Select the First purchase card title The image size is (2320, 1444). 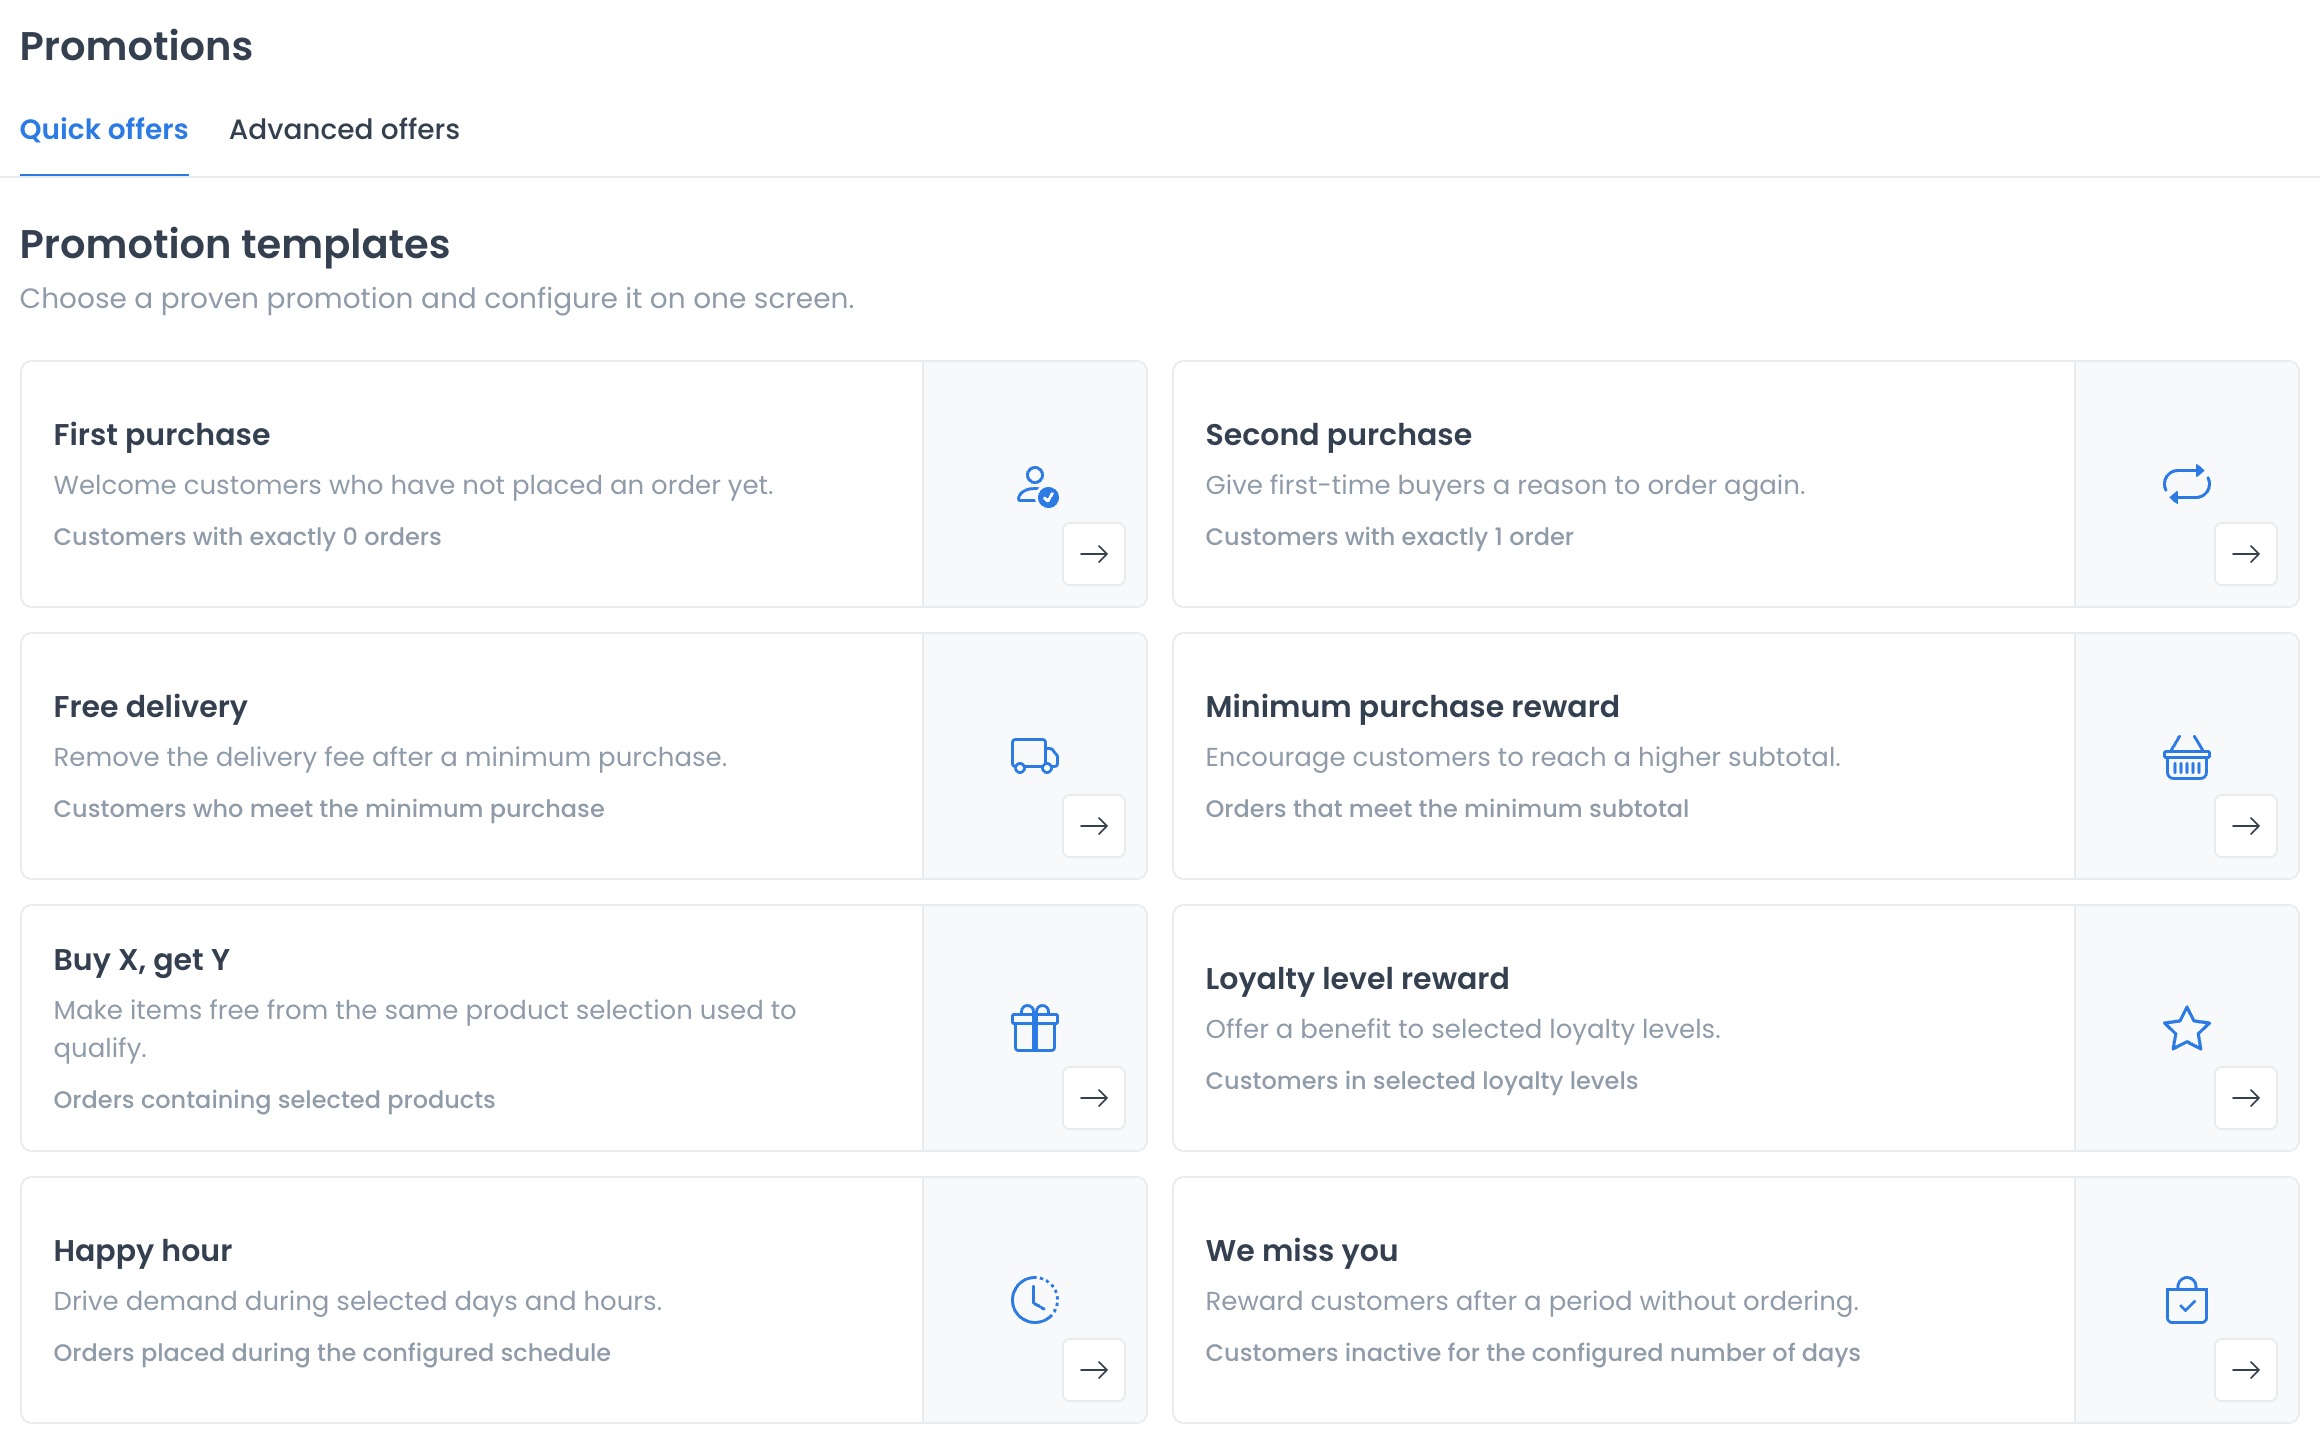click(x=162, y=435)
